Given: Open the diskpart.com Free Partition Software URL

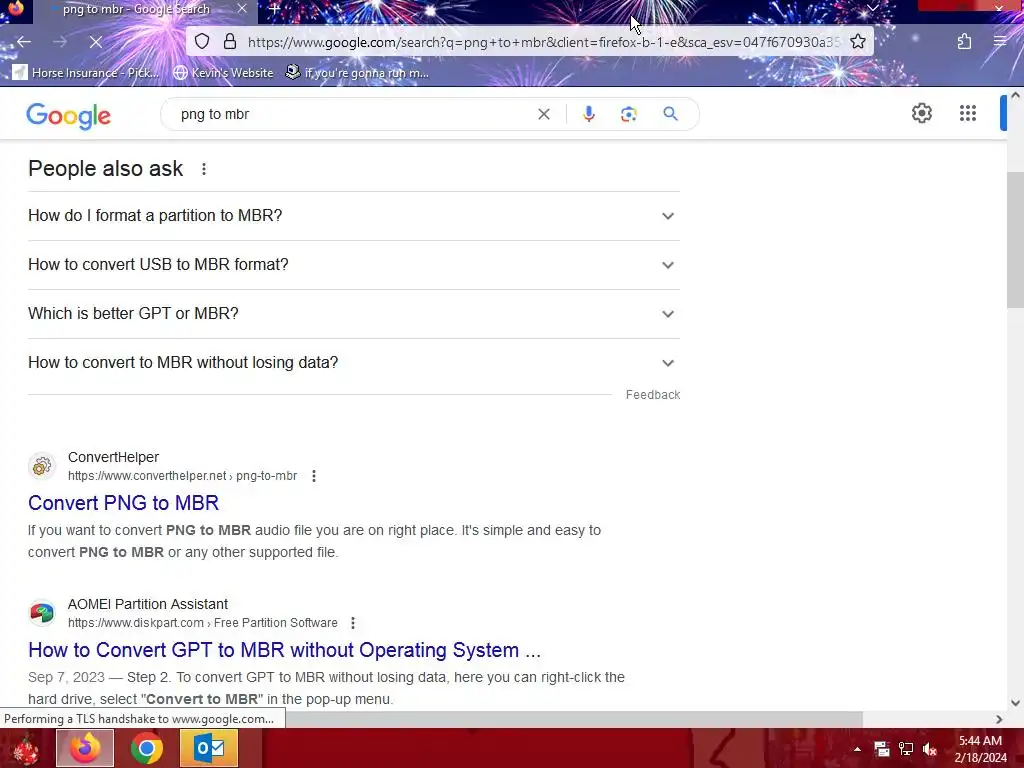Looking at the screenshot, I should 202,622.
